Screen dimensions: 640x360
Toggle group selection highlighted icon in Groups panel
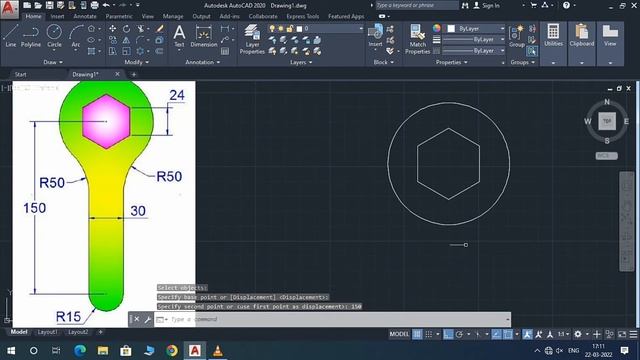531,51
